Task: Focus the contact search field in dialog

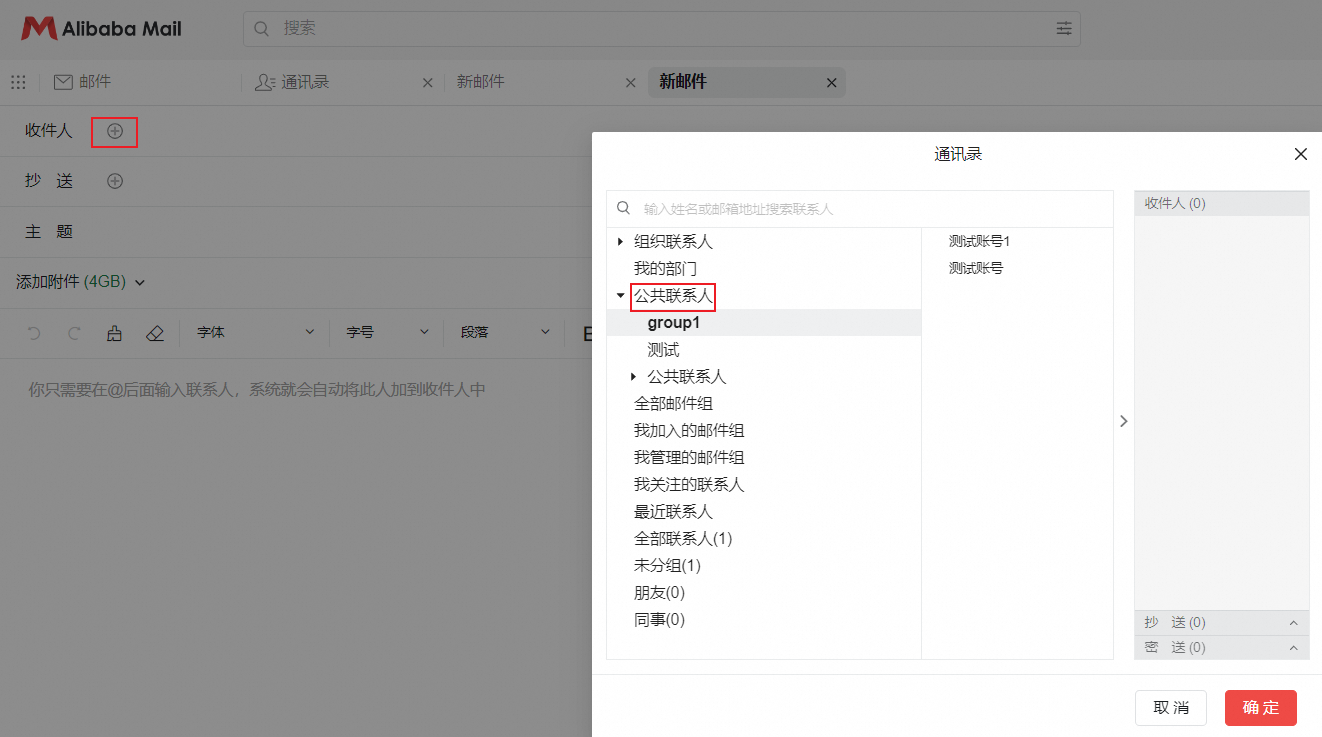Action: [860, 209]
